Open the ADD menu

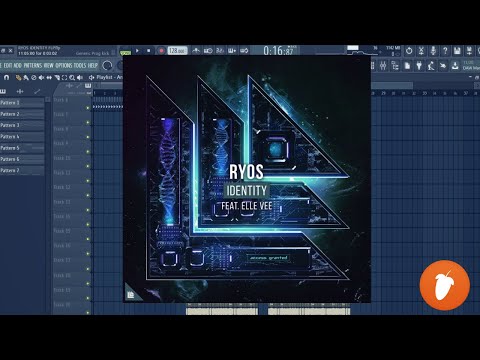point(18,65)
